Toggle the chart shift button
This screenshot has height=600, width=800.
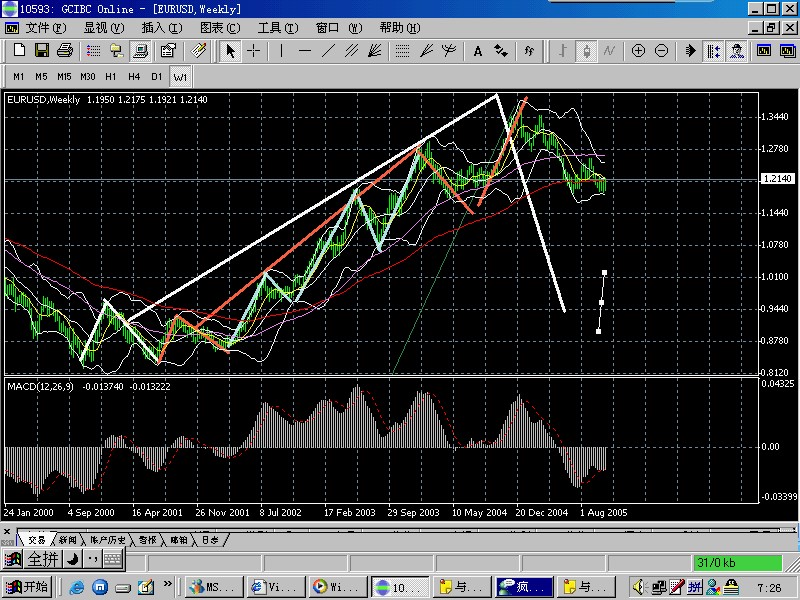tap(713, 51)
